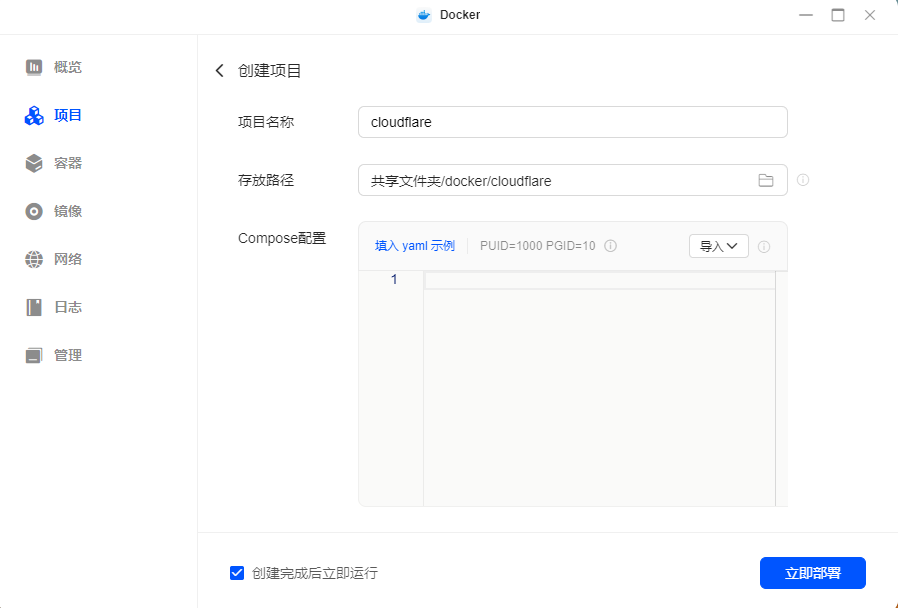This screenshot has height=608, width=898.
Task: Select the Containers (容器) box icon
Action: 34,163
